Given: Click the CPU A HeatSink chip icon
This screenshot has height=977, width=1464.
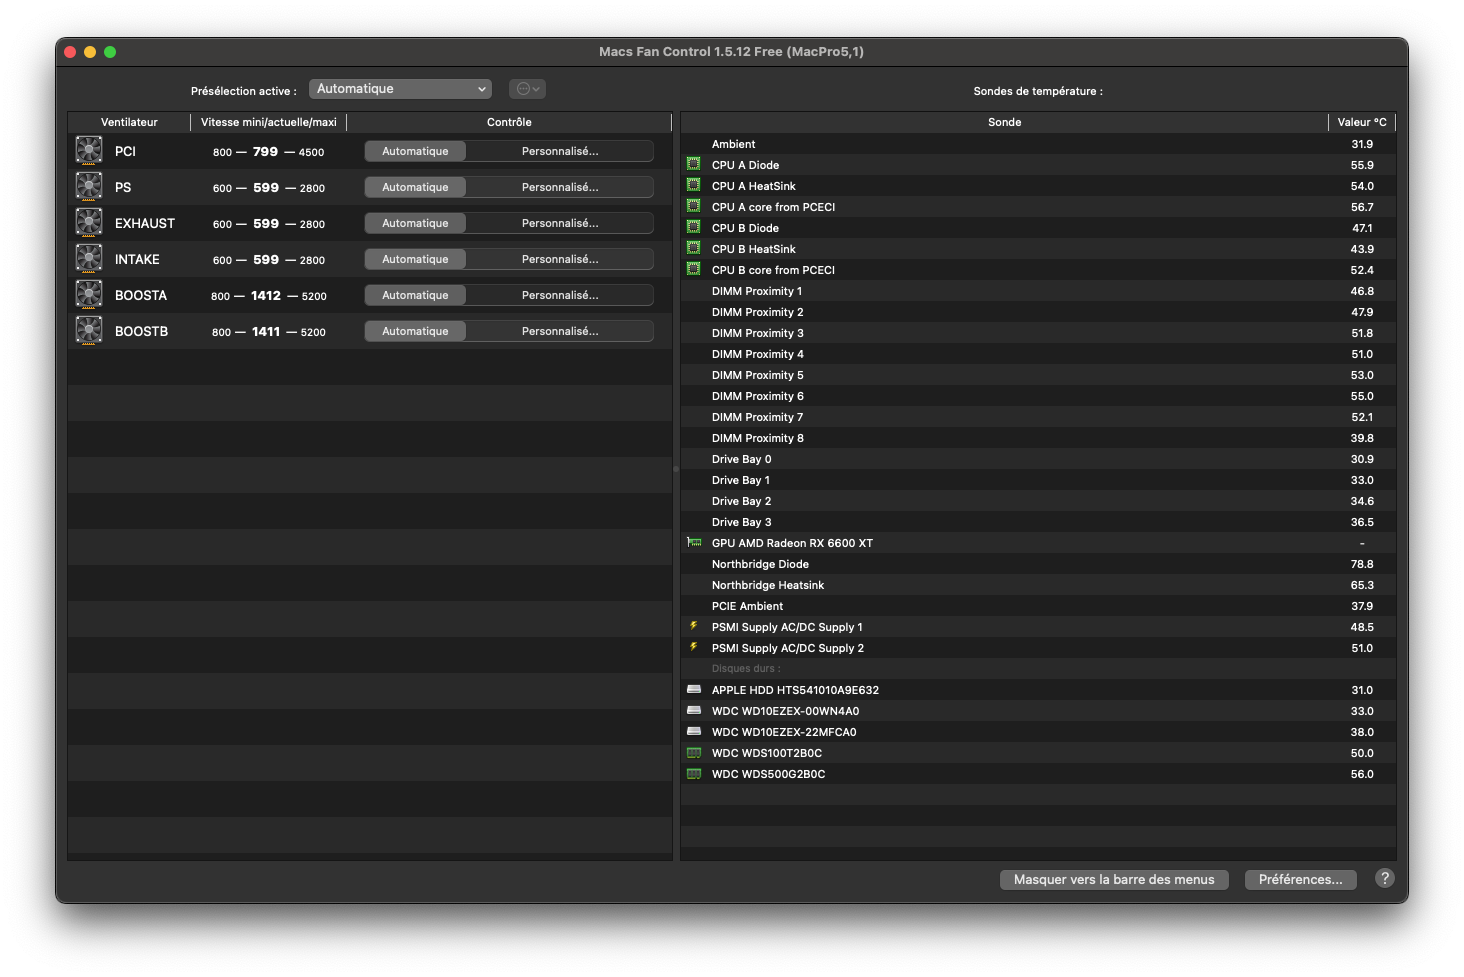Looking at the screenshot, I should coord(694,185).
